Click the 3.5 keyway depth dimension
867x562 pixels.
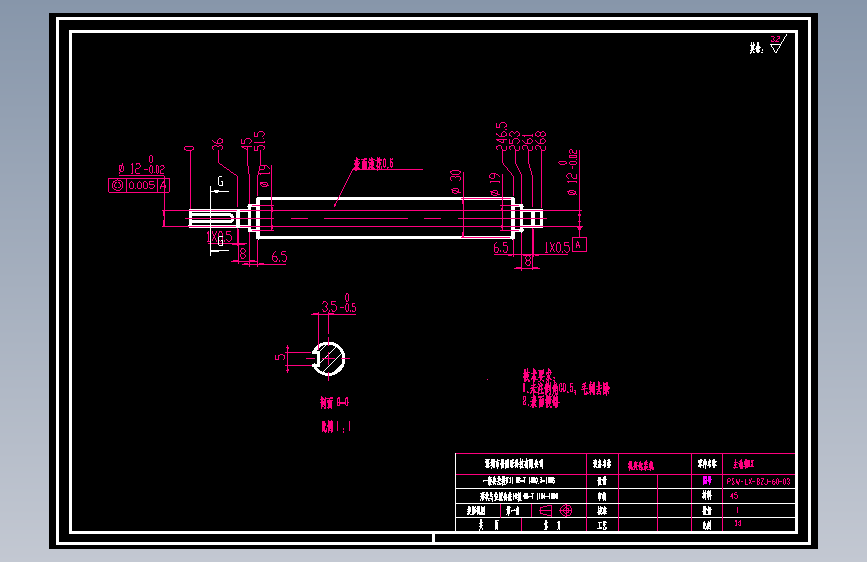pos(339,304)
